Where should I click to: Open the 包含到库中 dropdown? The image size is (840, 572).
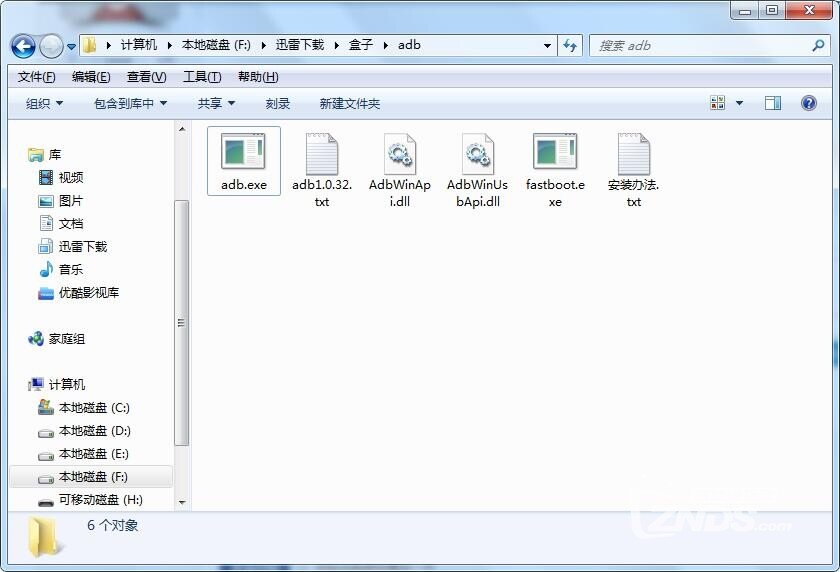tap(130, 104)
